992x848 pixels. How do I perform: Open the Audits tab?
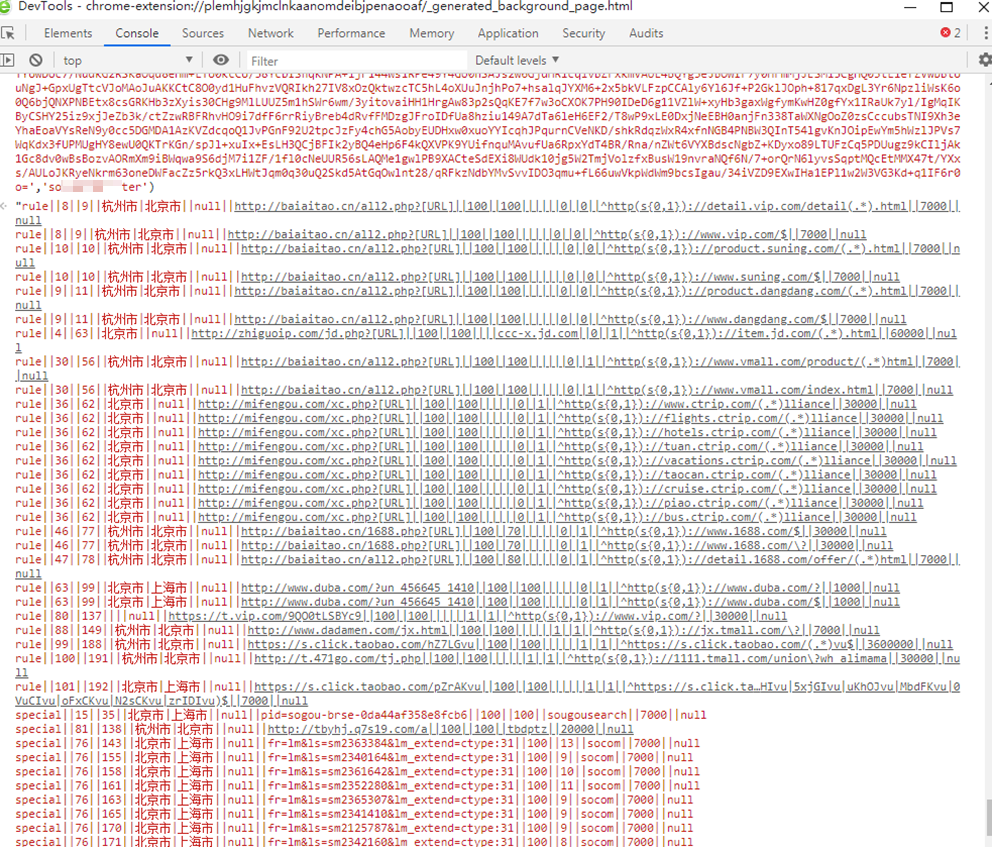coord(646,33)
